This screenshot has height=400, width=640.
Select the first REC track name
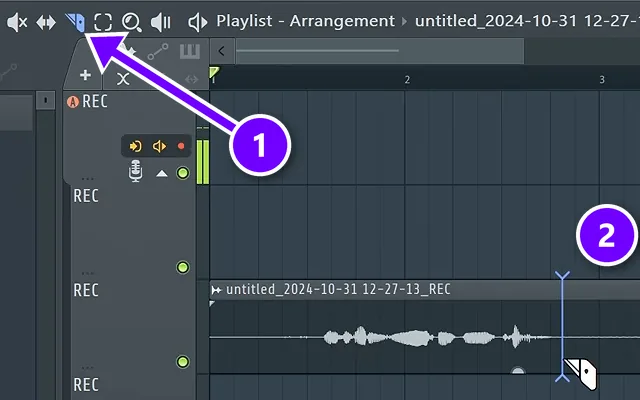95,101
